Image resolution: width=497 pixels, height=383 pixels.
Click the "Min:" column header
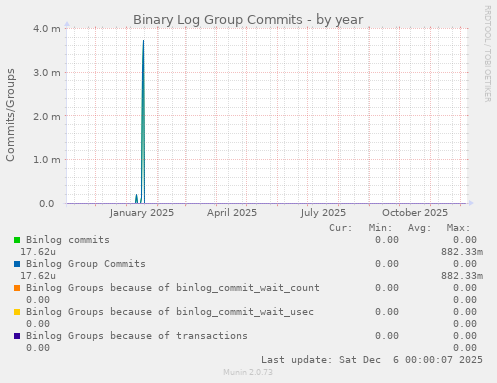[380, 228]
